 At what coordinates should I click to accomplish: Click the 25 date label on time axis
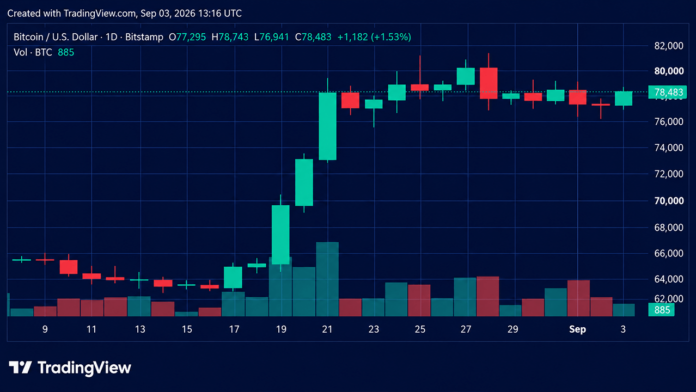click(x=420, y=329)
